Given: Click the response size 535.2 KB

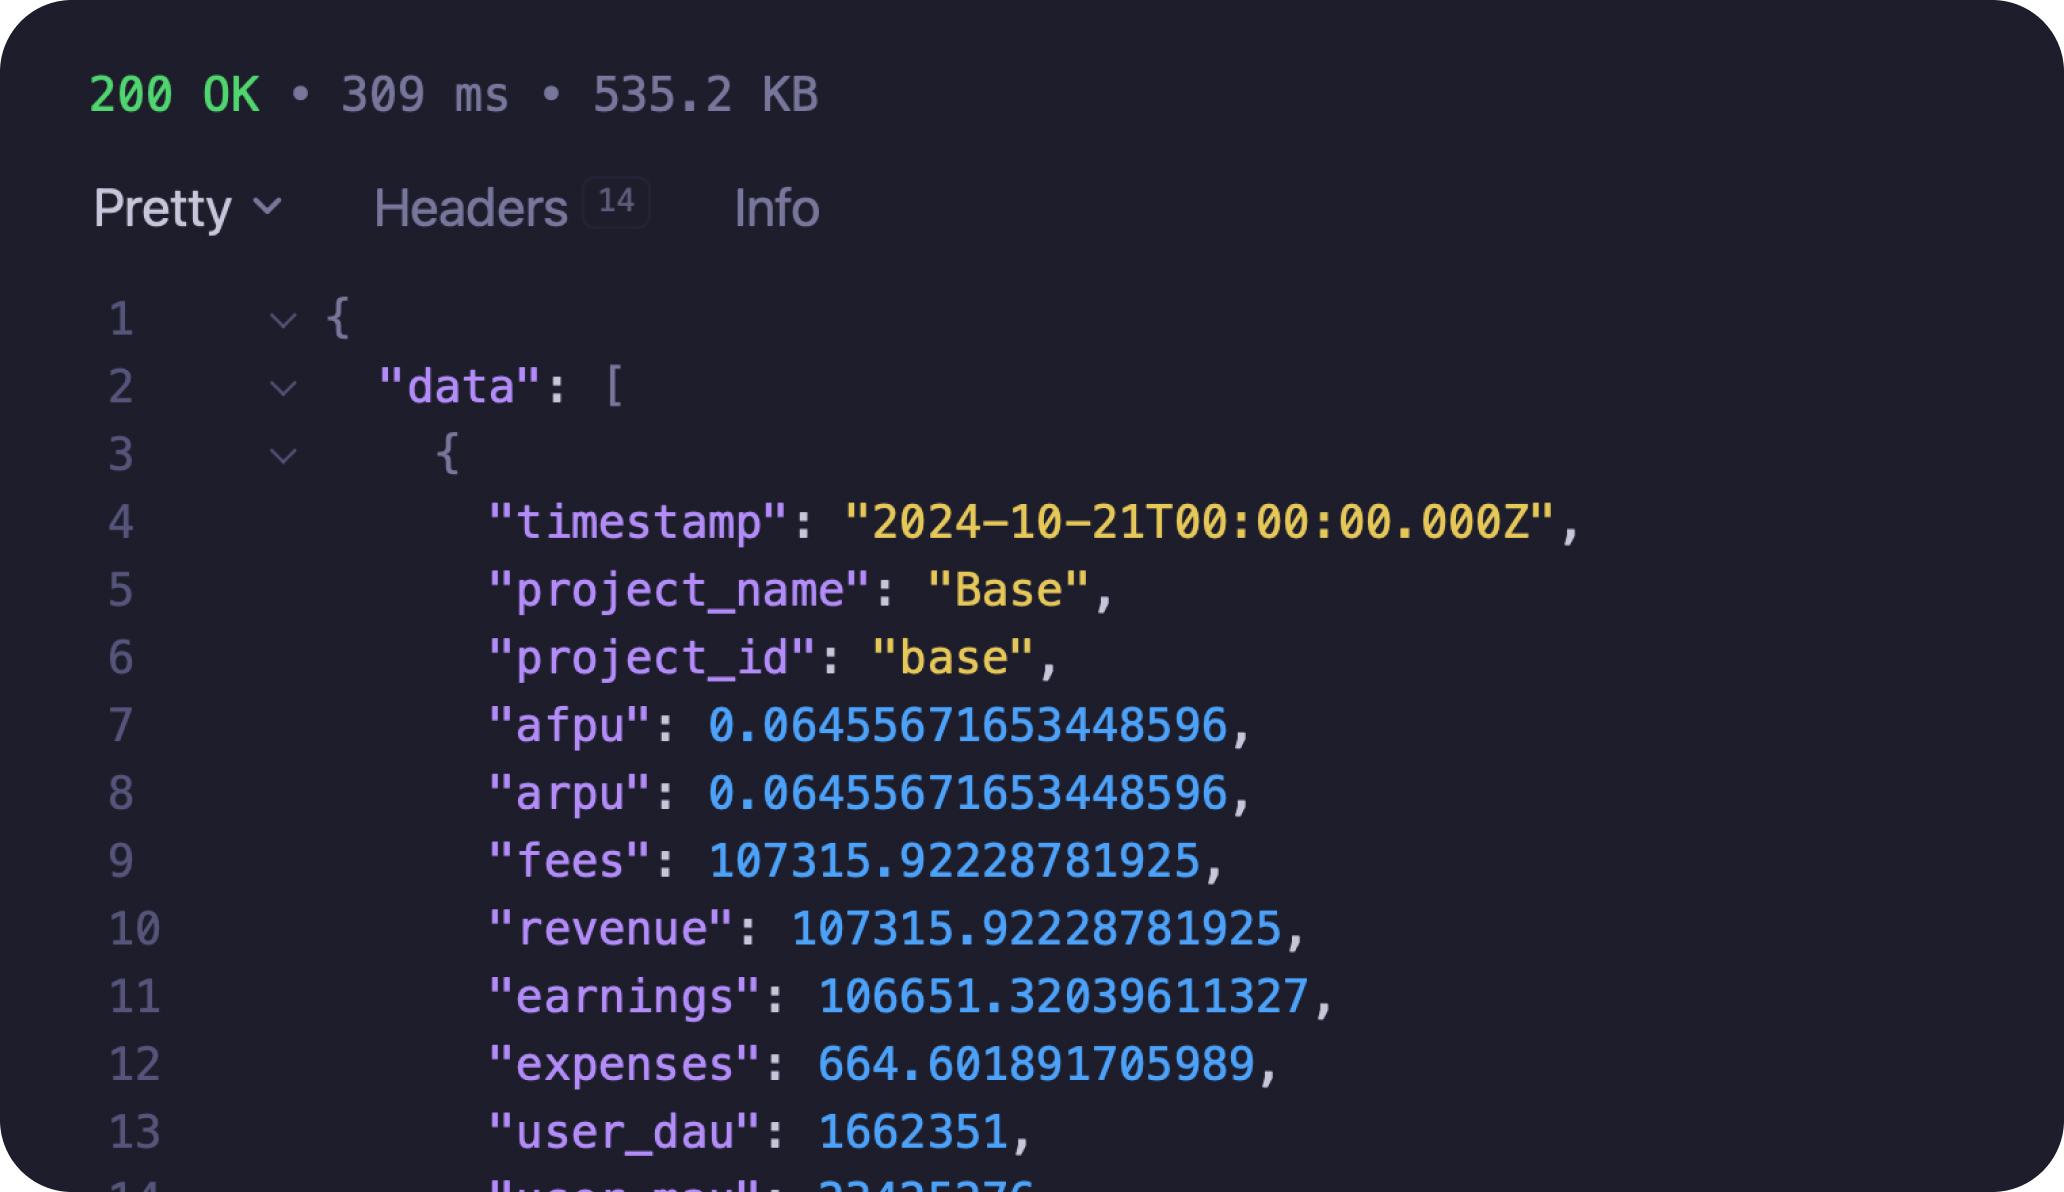Looking at the screenshot, I should click(705, 93).
